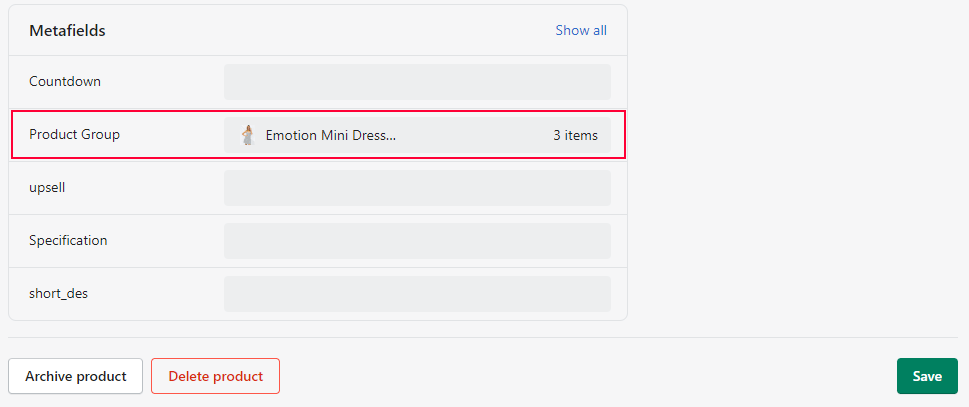The image size is (969, 407).
Task: Click the Specification metafield input
Action: [x=417, y=241]
